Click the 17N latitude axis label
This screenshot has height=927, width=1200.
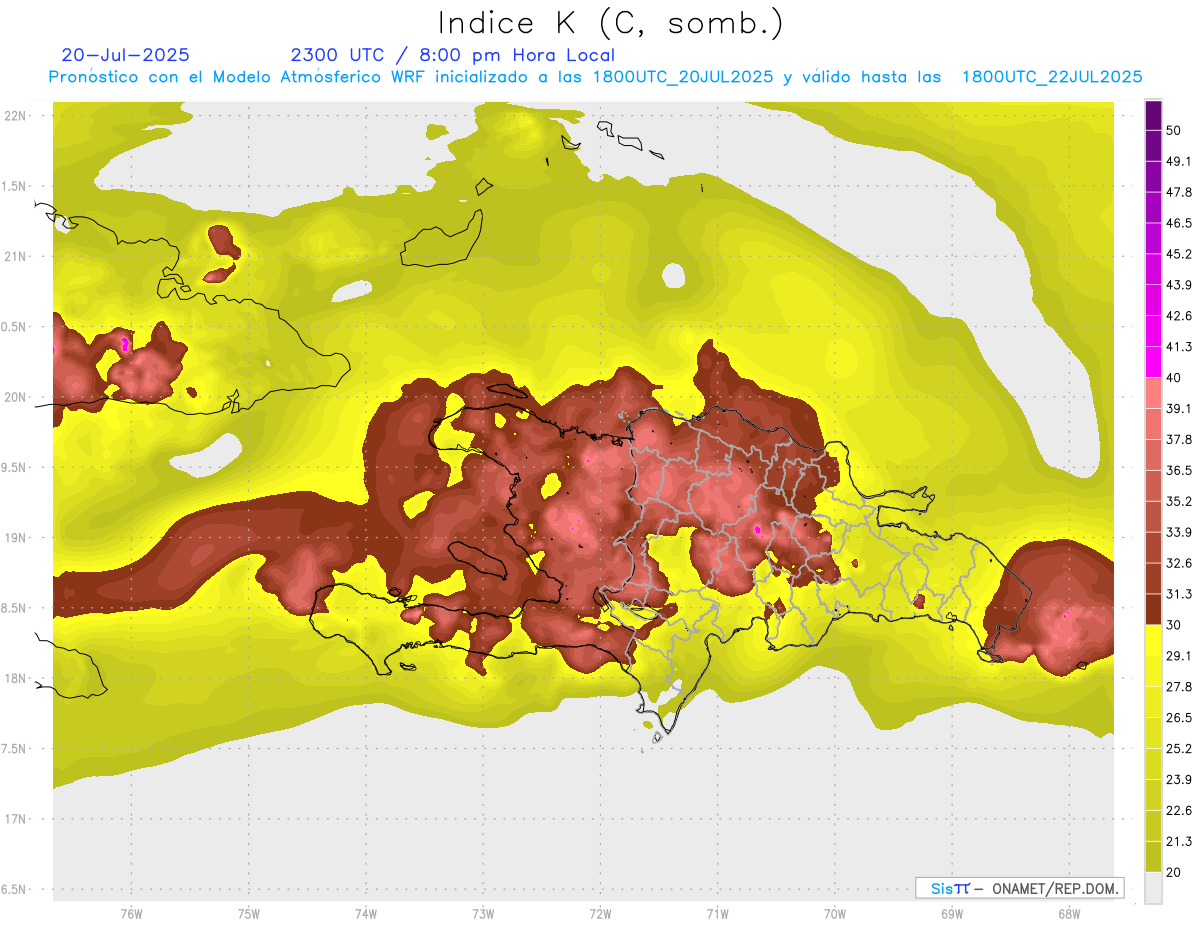16,819
